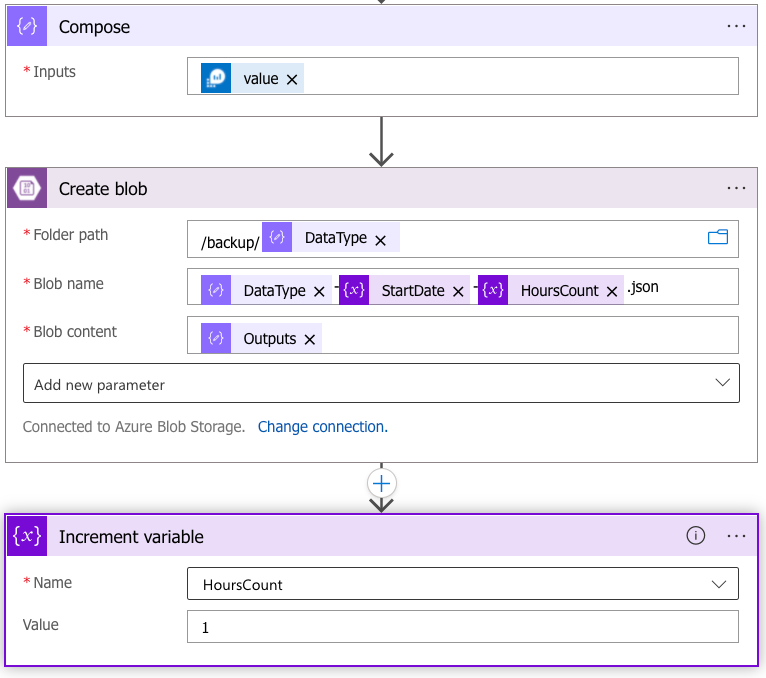Click the Increment variable action icon

27,537
